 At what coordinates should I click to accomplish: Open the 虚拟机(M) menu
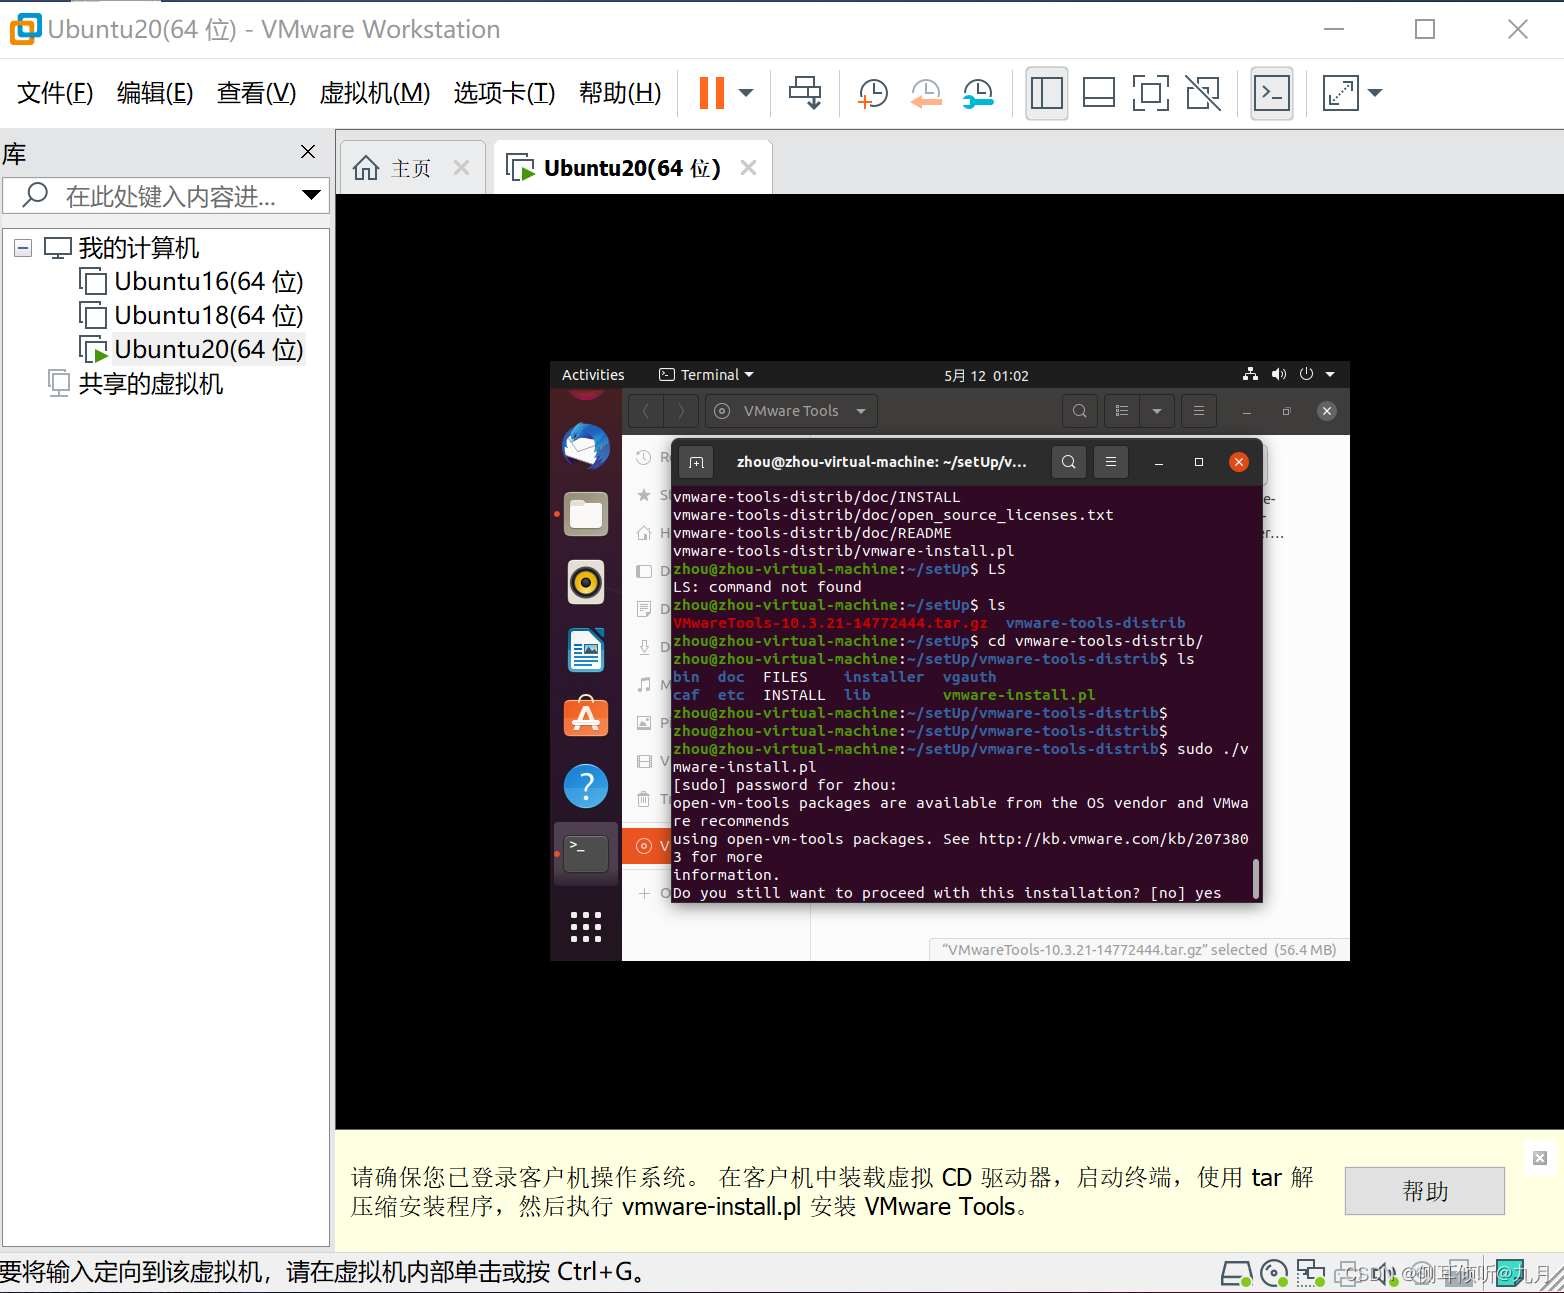375,93
